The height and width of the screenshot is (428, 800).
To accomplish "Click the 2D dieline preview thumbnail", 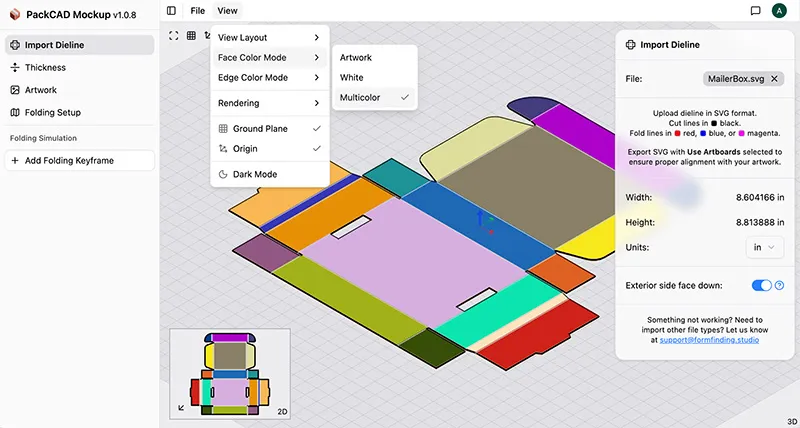I will [231, 372].
